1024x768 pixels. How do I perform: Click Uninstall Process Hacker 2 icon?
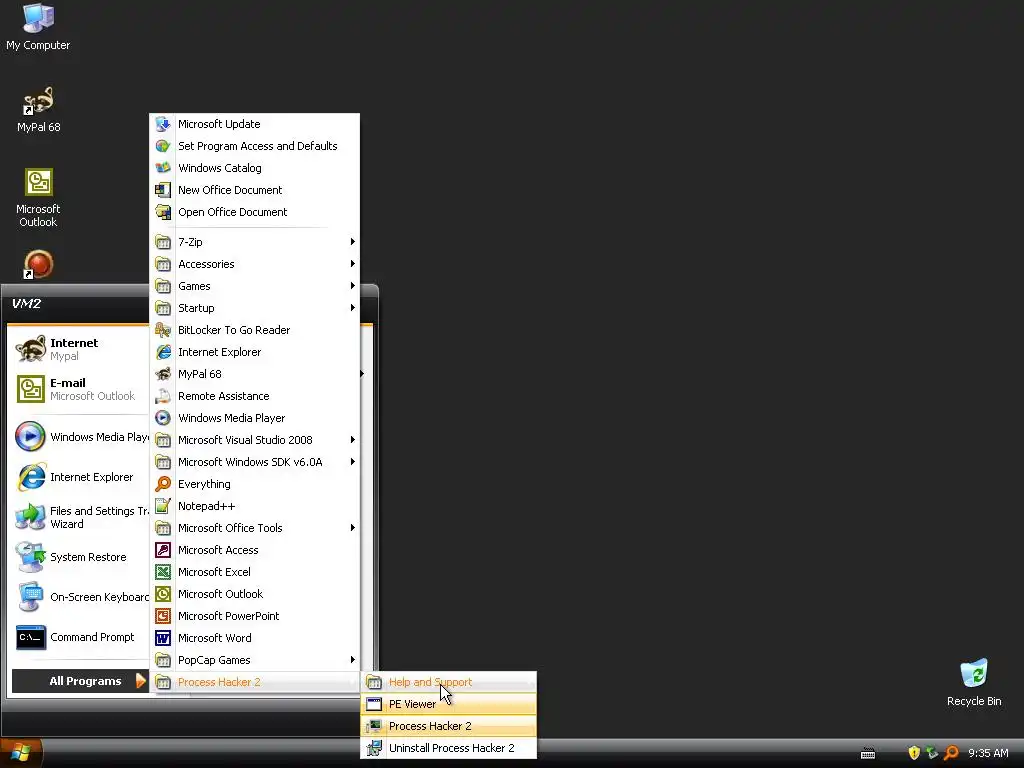tap(374, 748)
